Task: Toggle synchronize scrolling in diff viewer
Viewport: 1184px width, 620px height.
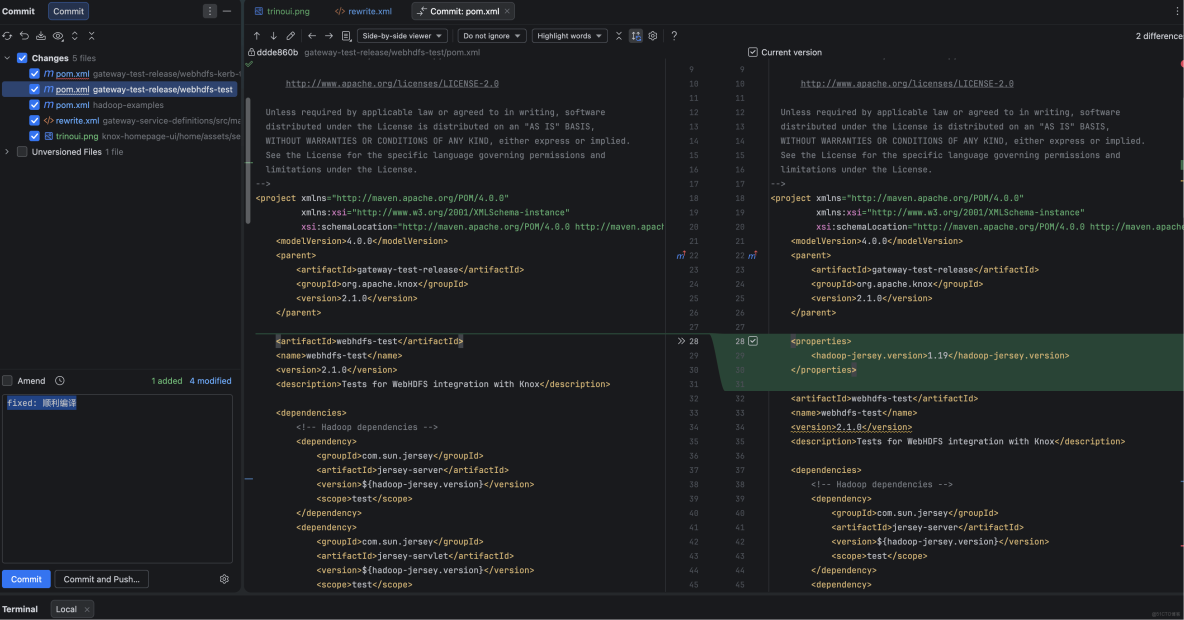Action: tap(636, 35)
